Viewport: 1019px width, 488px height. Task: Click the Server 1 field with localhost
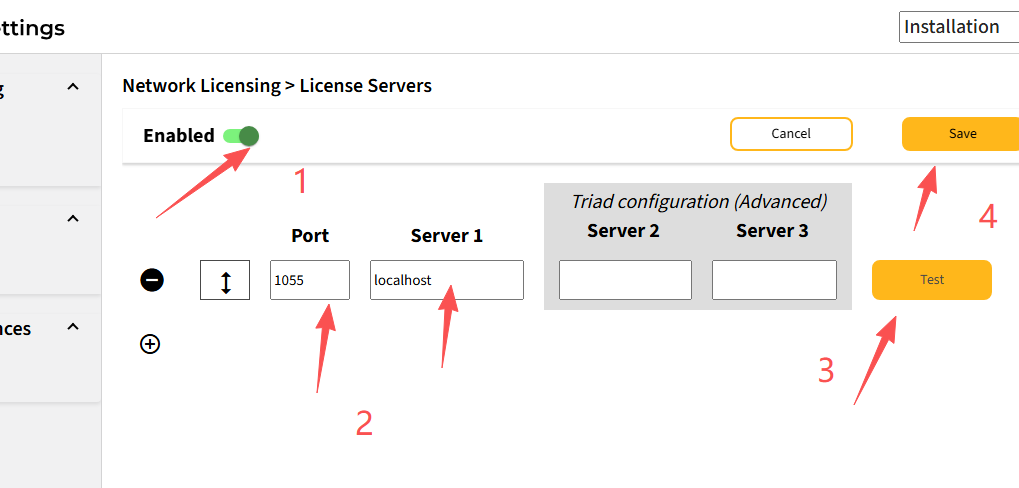[446, 280]
